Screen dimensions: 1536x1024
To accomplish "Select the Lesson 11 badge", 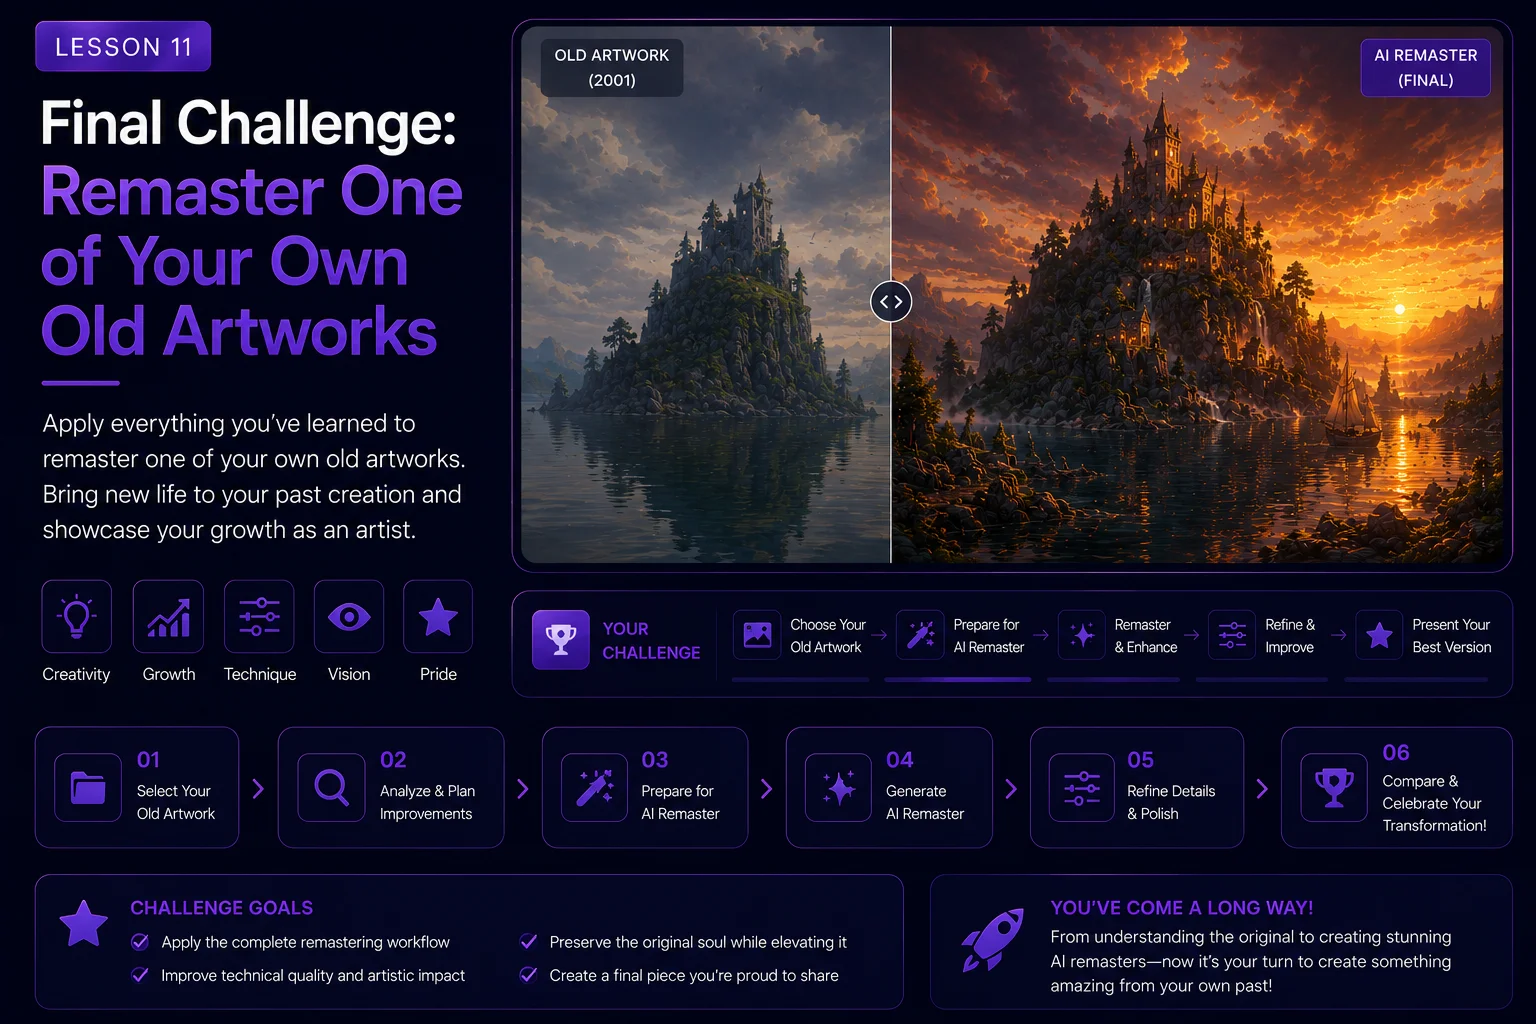I will click(123, 47).
